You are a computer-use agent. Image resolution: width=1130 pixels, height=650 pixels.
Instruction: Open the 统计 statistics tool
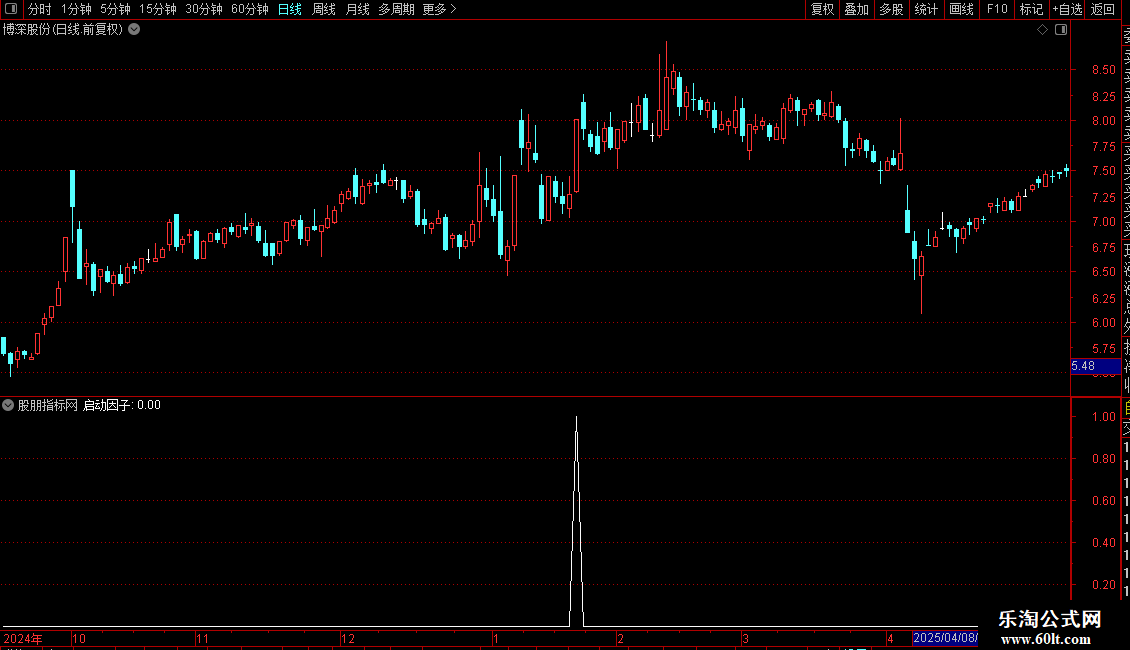click(926, 9)
